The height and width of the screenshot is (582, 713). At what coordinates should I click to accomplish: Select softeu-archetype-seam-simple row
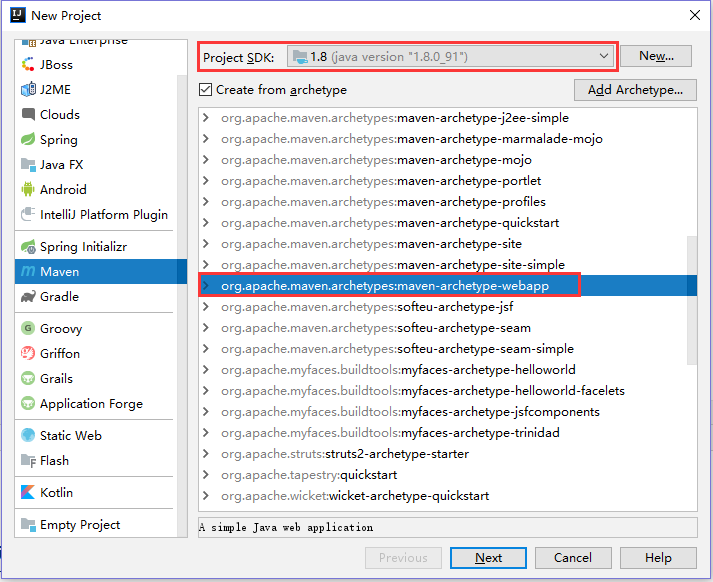coord(447,349)
